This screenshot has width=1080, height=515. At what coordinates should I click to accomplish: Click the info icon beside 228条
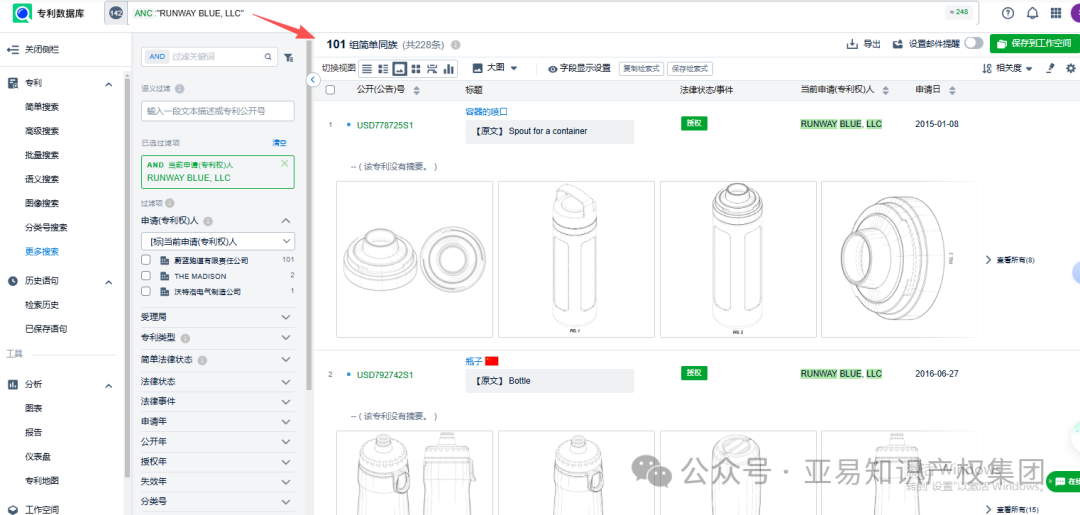tap(455, 45)
